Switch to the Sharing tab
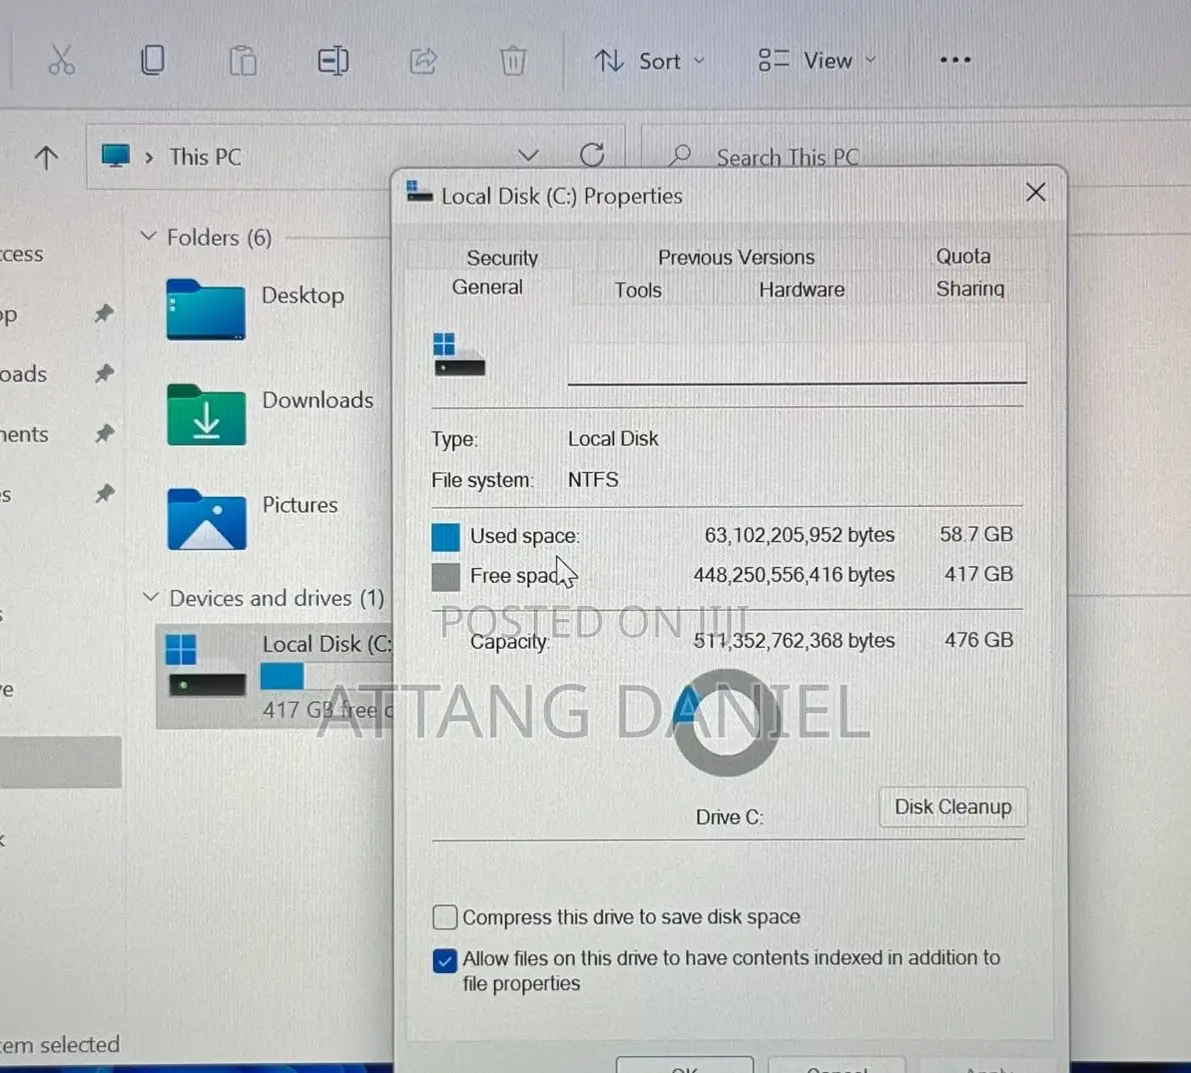 (970, 289)
